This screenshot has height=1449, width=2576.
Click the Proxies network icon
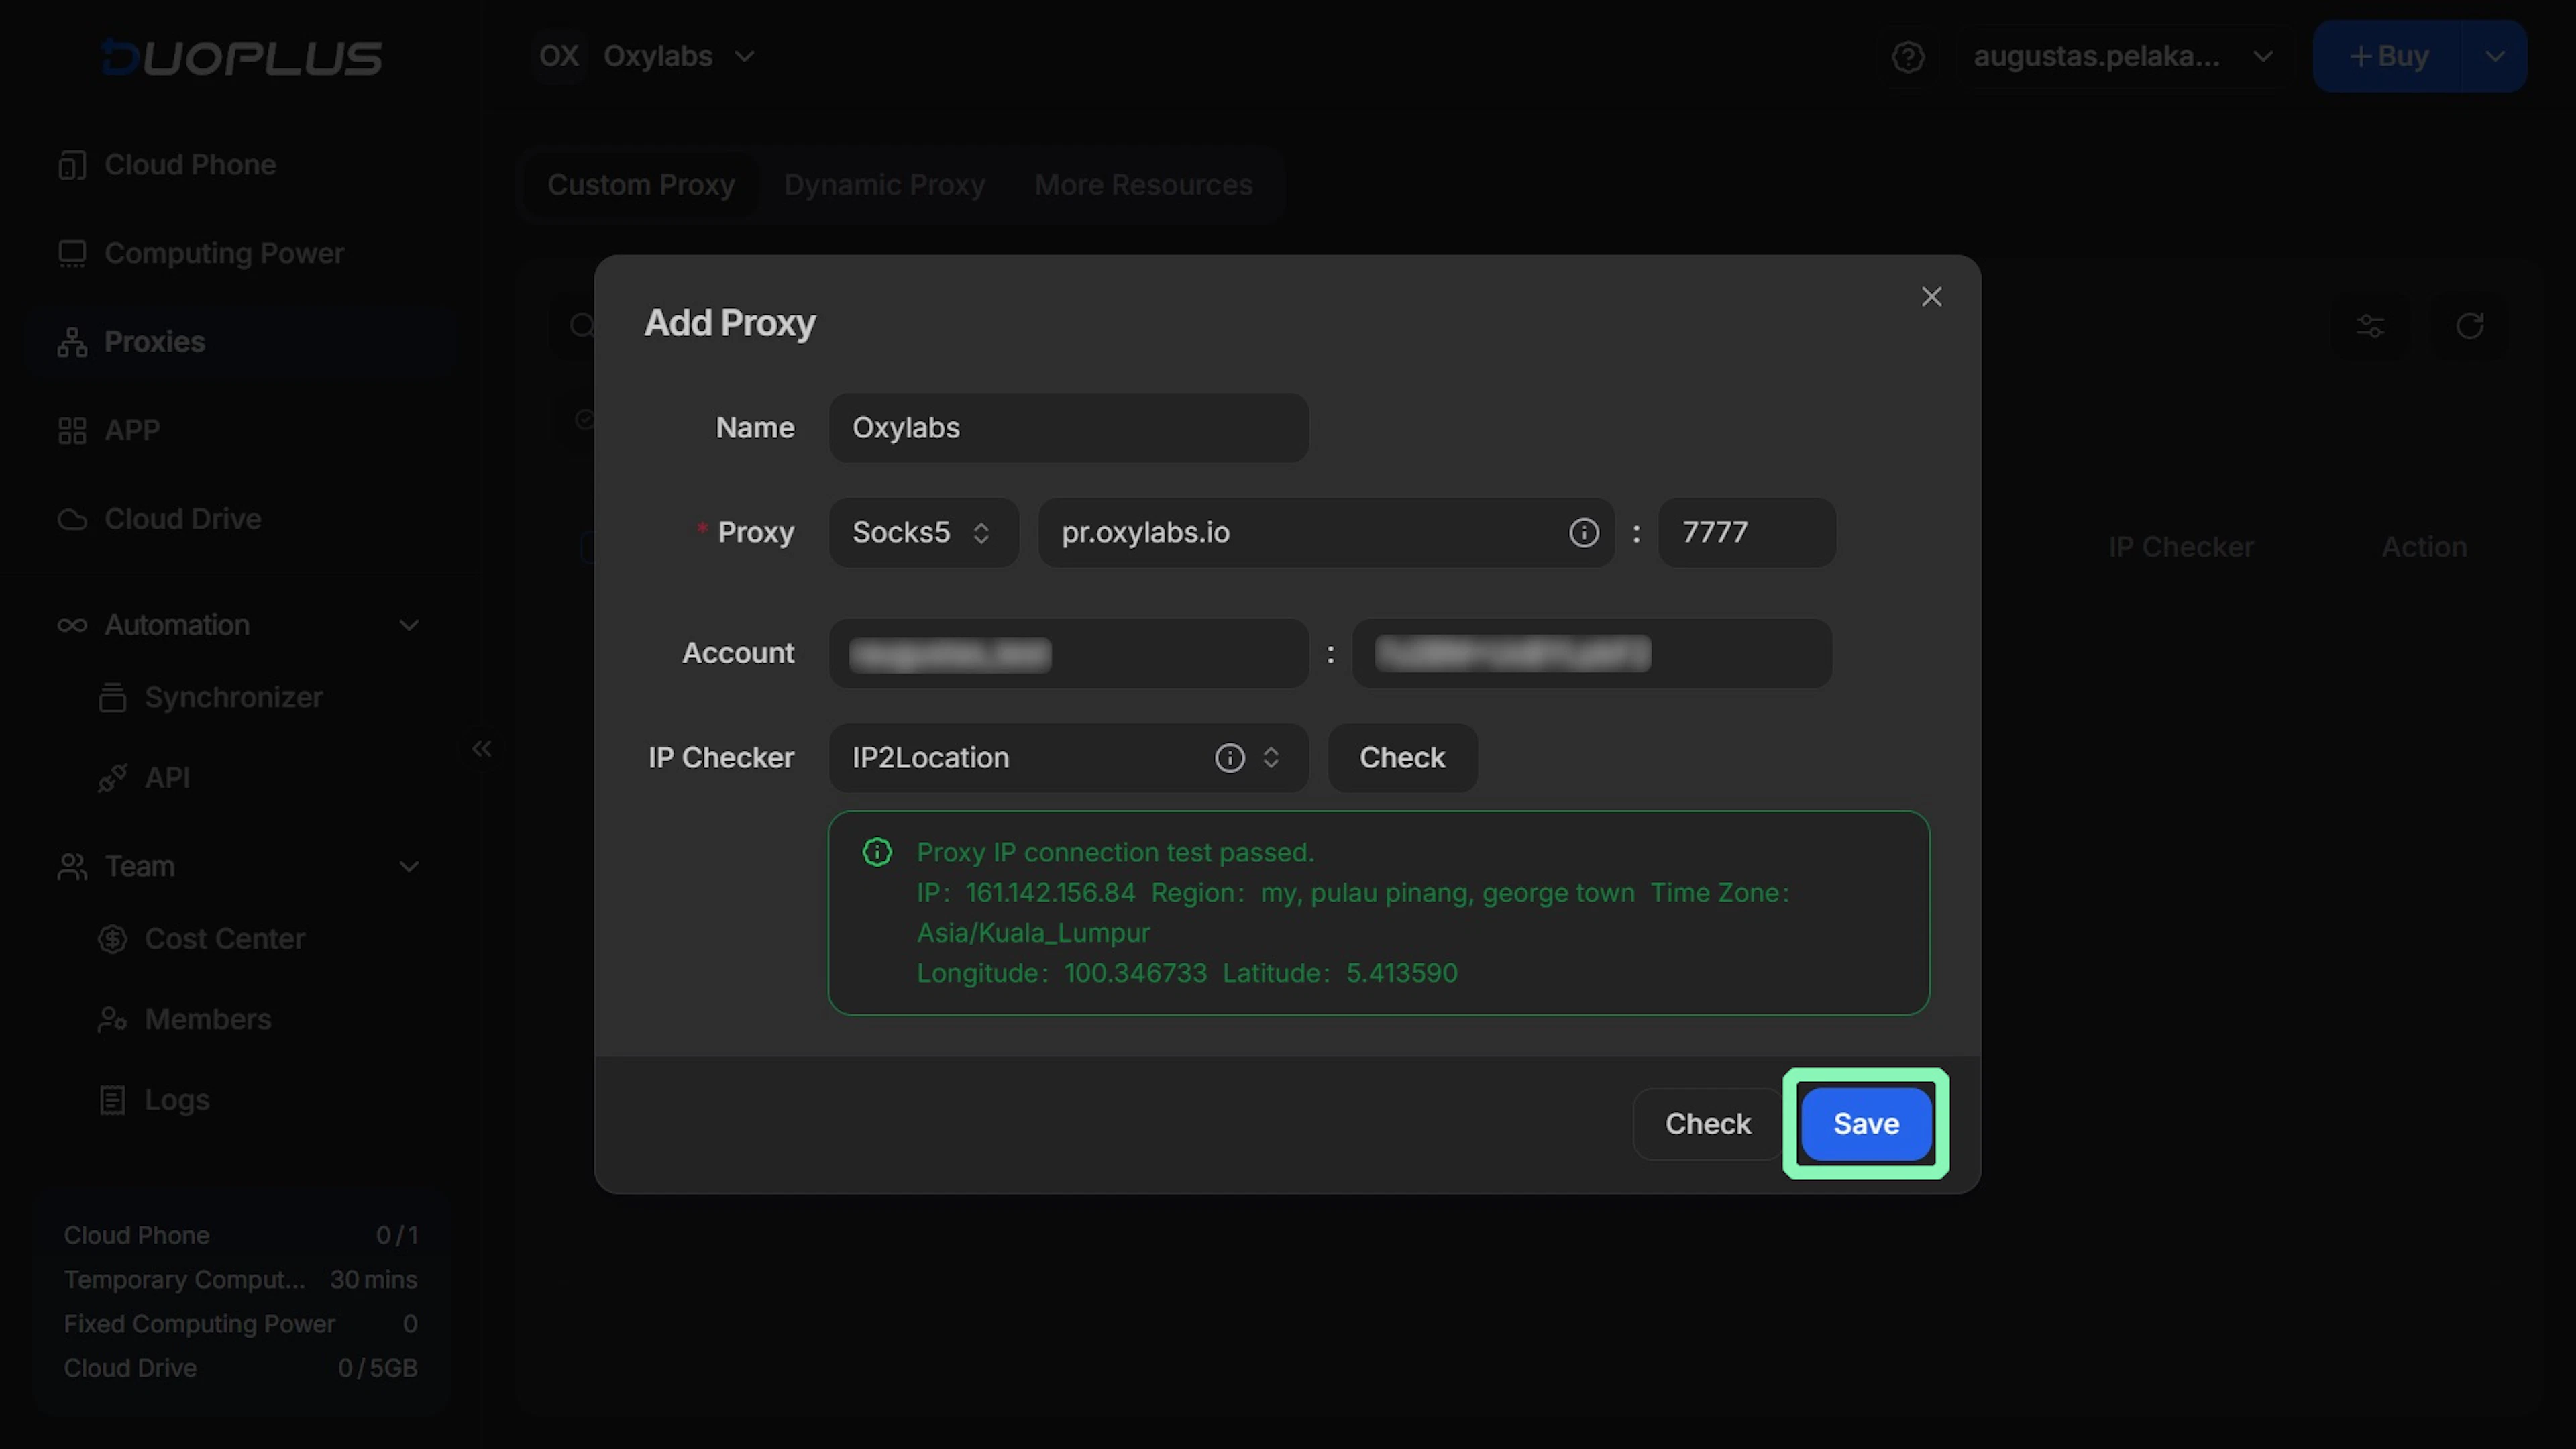(72, 342)
